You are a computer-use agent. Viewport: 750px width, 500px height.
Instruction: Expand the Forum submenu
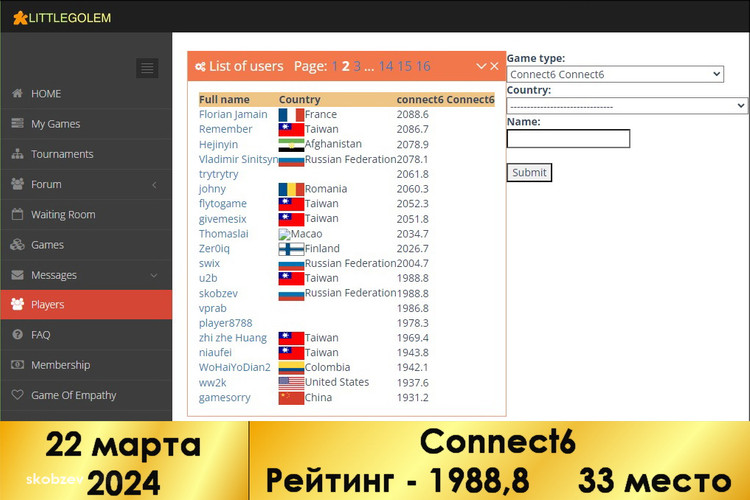(153, 185)
